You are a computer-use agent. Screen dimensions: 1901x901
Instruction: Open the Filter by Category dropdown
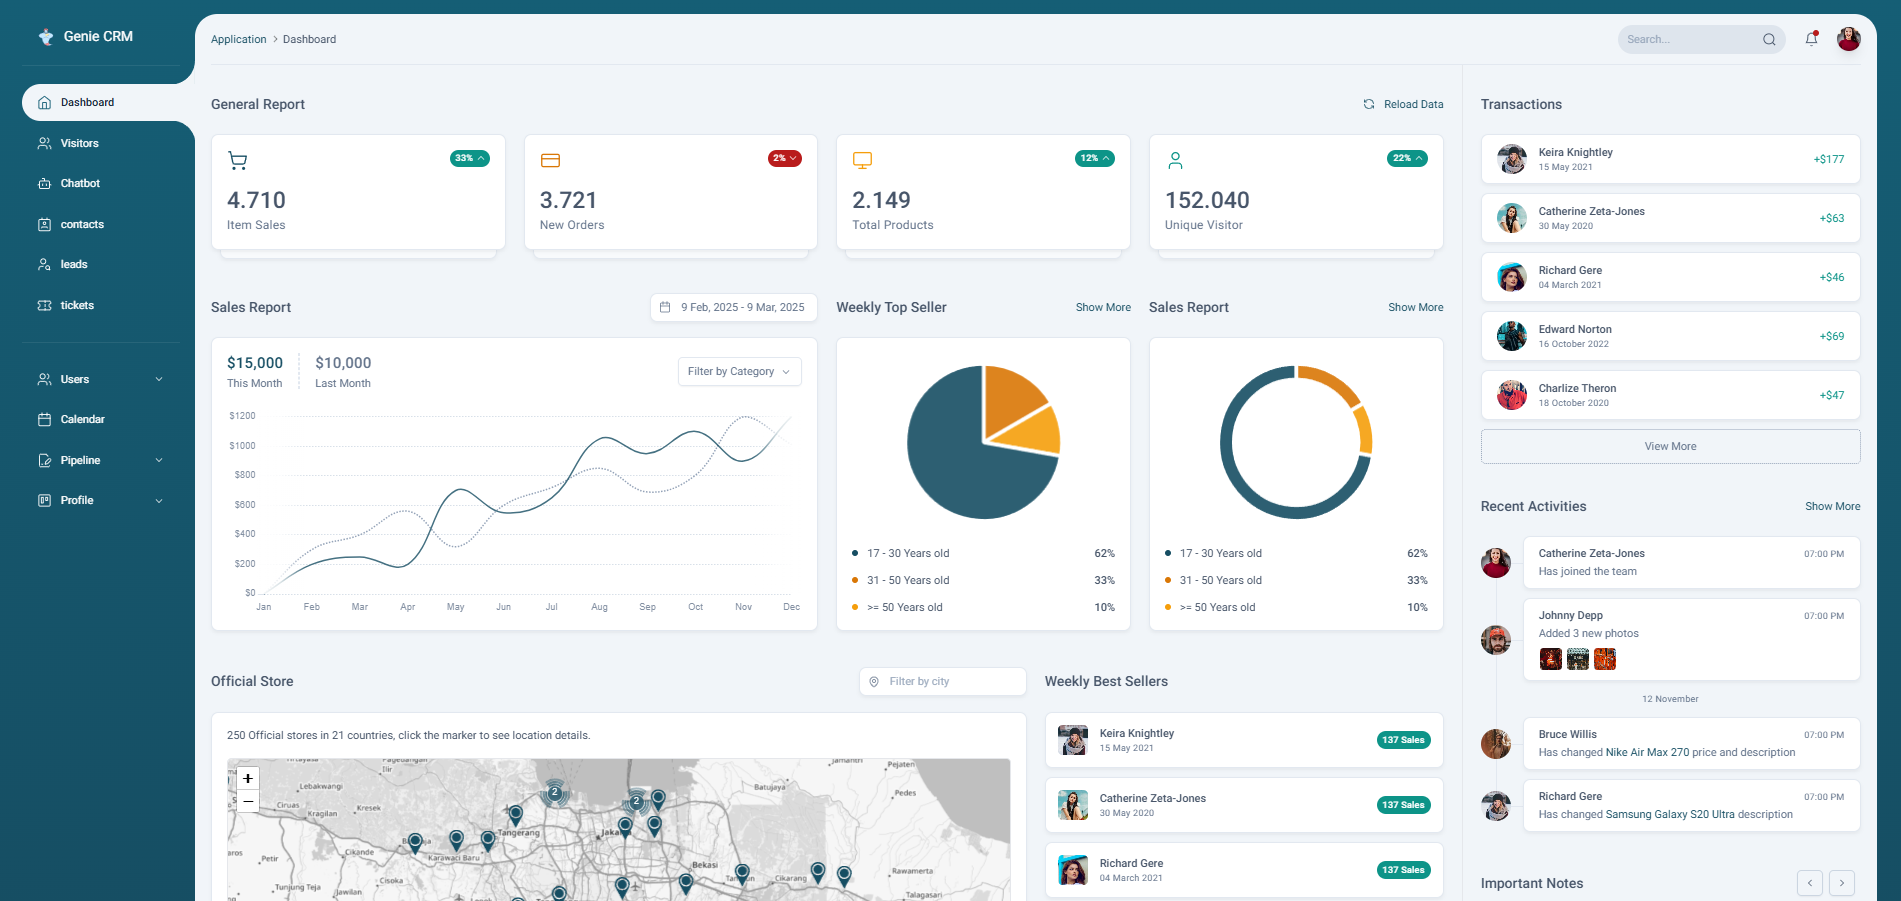[x=739, y=371]
